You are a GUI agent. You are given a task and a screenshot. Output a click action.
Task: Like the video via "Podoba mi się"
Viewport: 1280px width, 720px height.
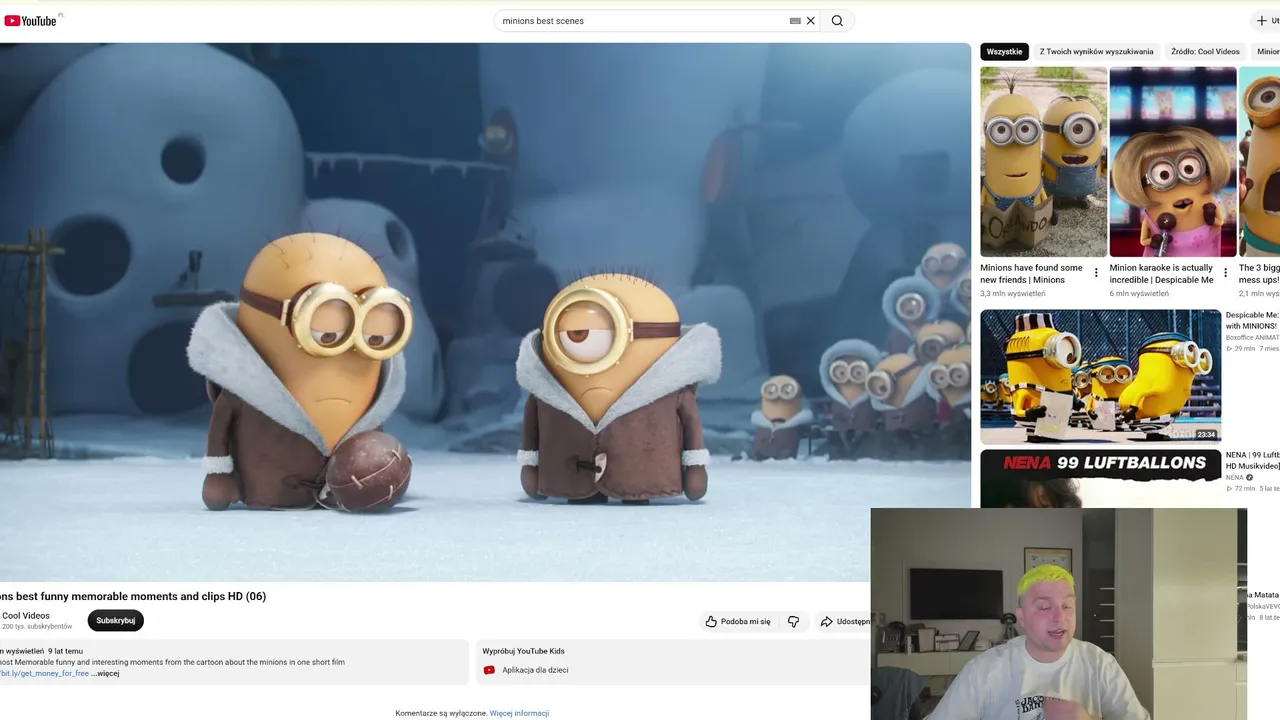click(738, 622)
